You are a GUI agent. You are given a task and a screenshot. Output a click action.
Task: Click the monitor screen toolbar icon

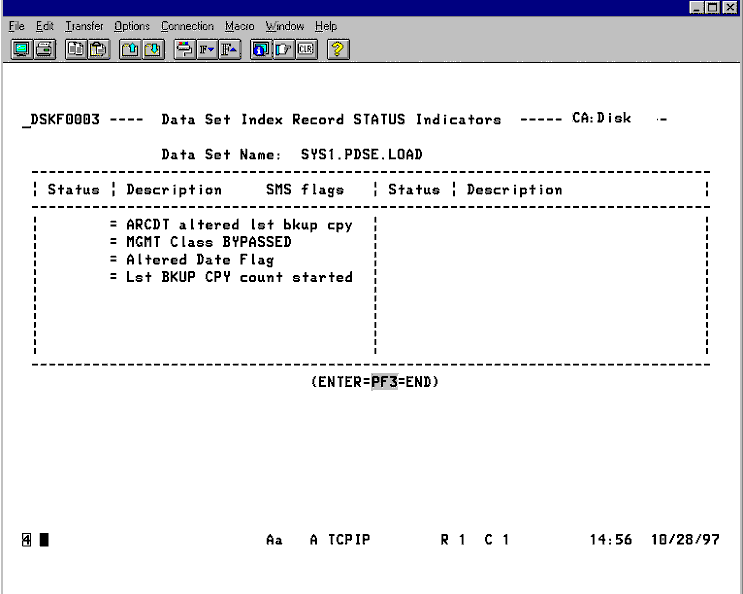click(22, 49)
